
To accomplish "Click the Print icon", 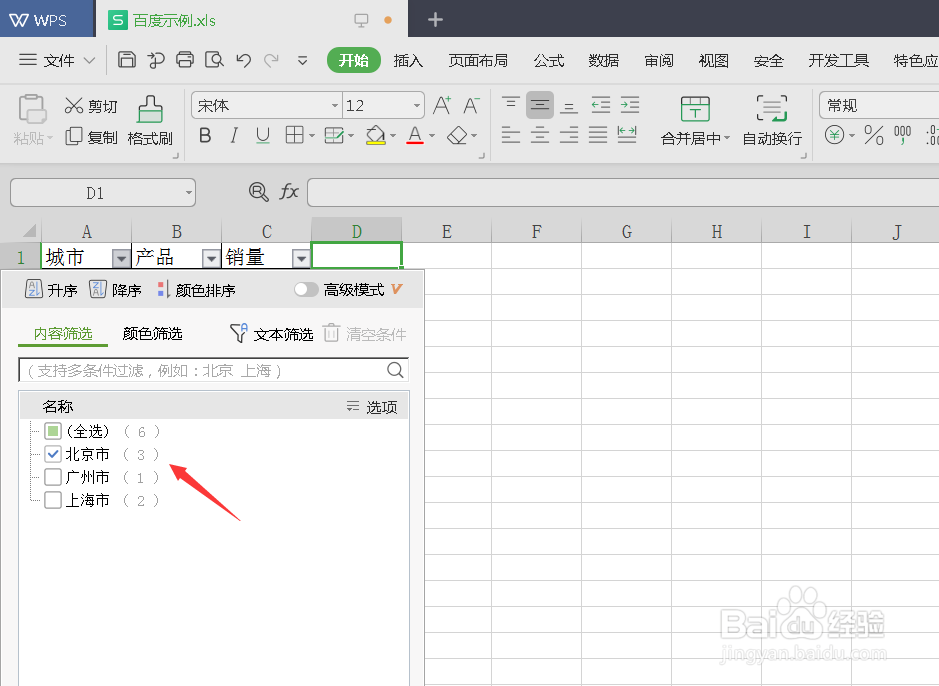I will point(185,60).
